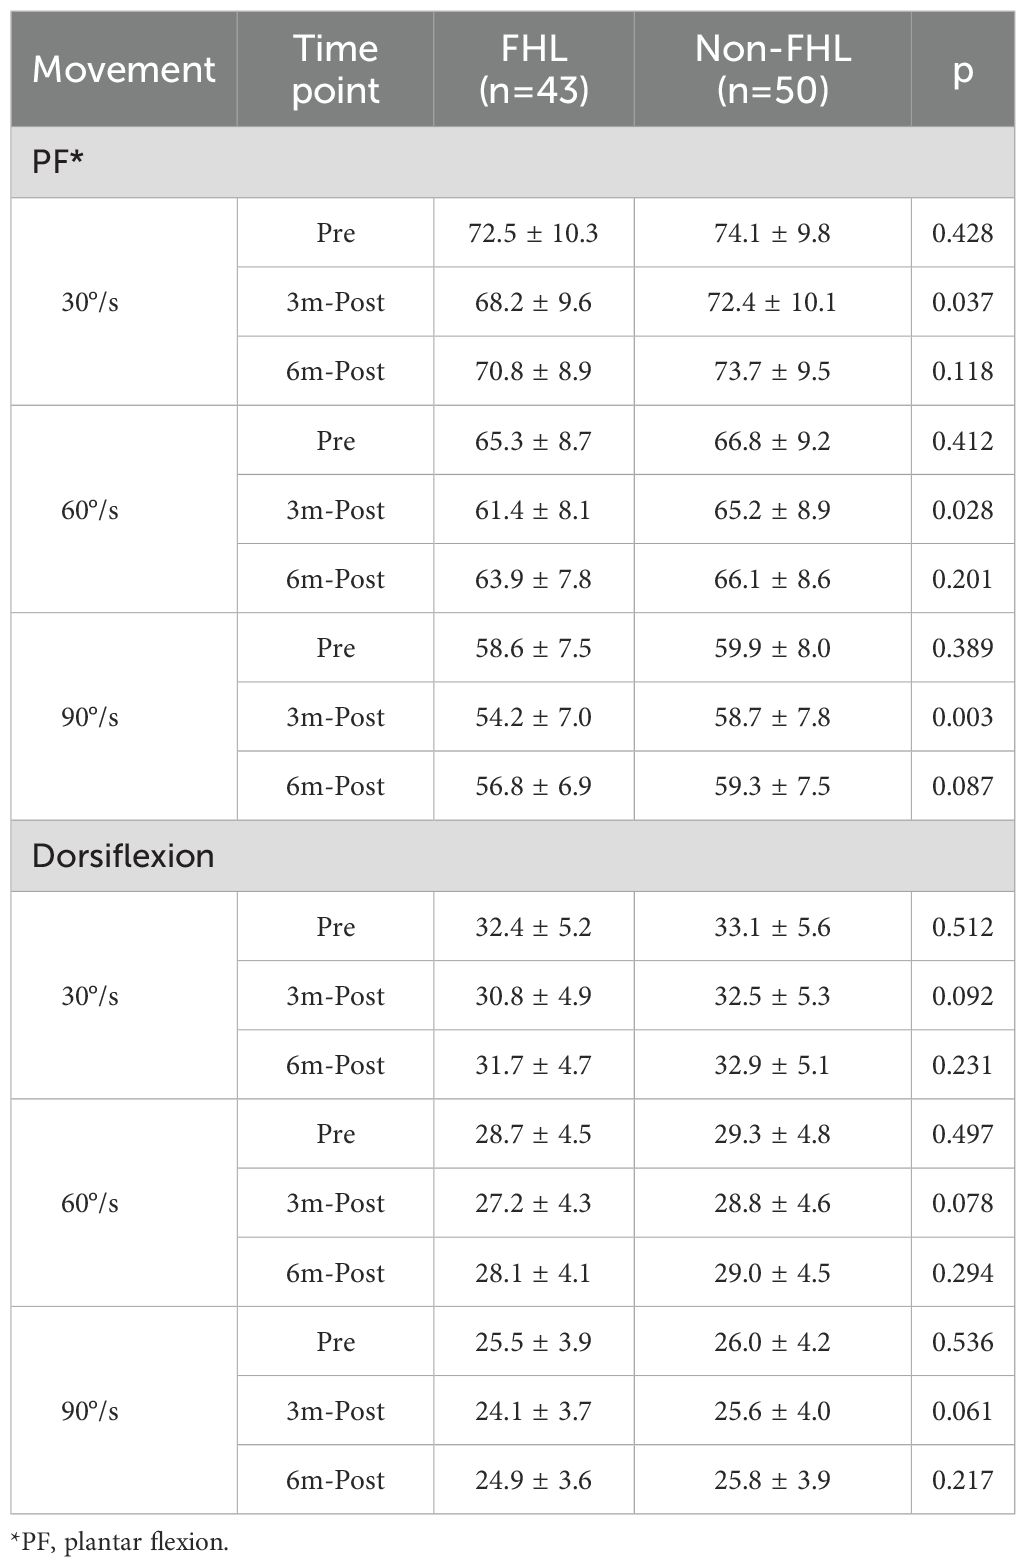The image size is (1026, 1567).
Task: Click the p column header
Action: (962, 69)
